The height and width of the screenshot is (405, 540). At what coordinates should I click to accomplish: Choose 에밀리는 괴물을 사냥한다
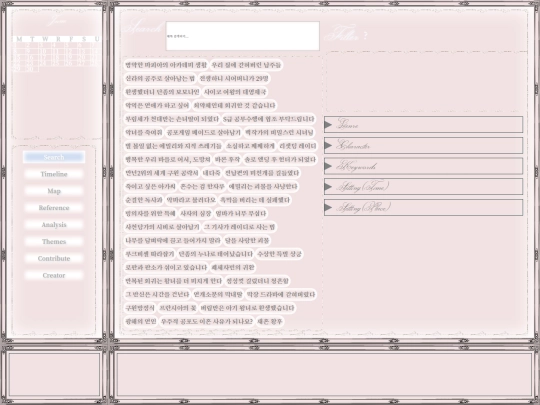(263, 186)
